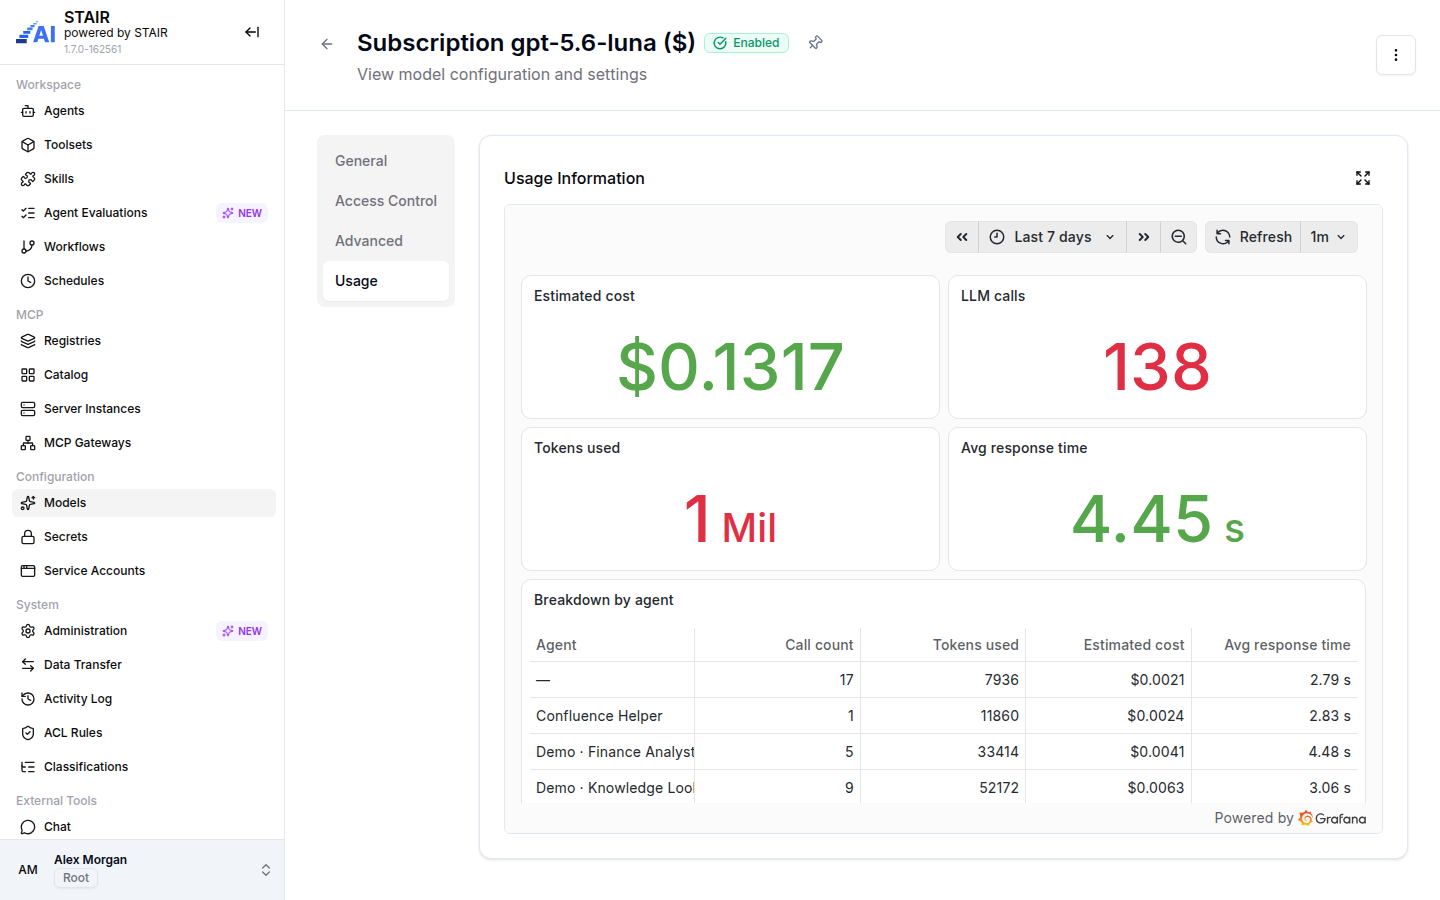Open the three-dot more options menu
The height and width of the screenshot is (900, 1440).
tap(1396, 55)
